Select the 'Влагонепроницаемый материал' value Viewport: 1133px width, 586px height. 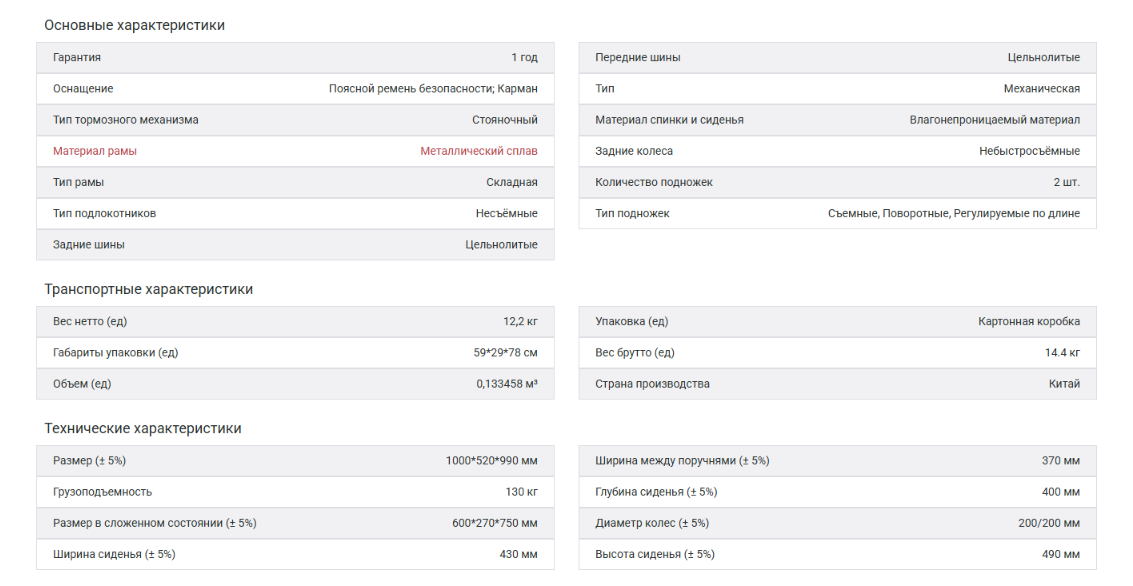coord(994,120)
